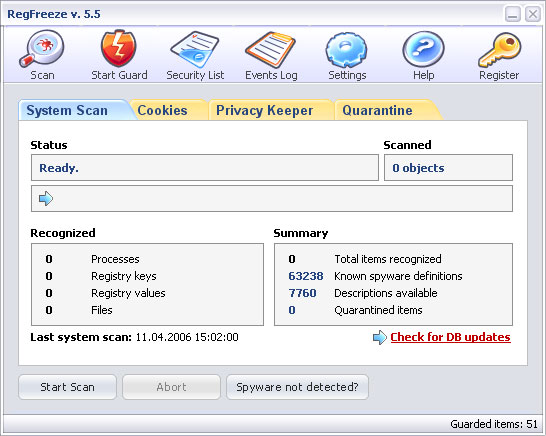Click the Abort button
Image resolution: width=546 pixels, height=436 pixels.
[171, 387]
